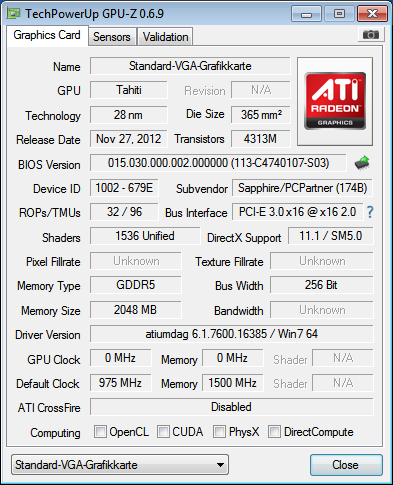Click the Driver Version atiumdag field

point(232,334)
